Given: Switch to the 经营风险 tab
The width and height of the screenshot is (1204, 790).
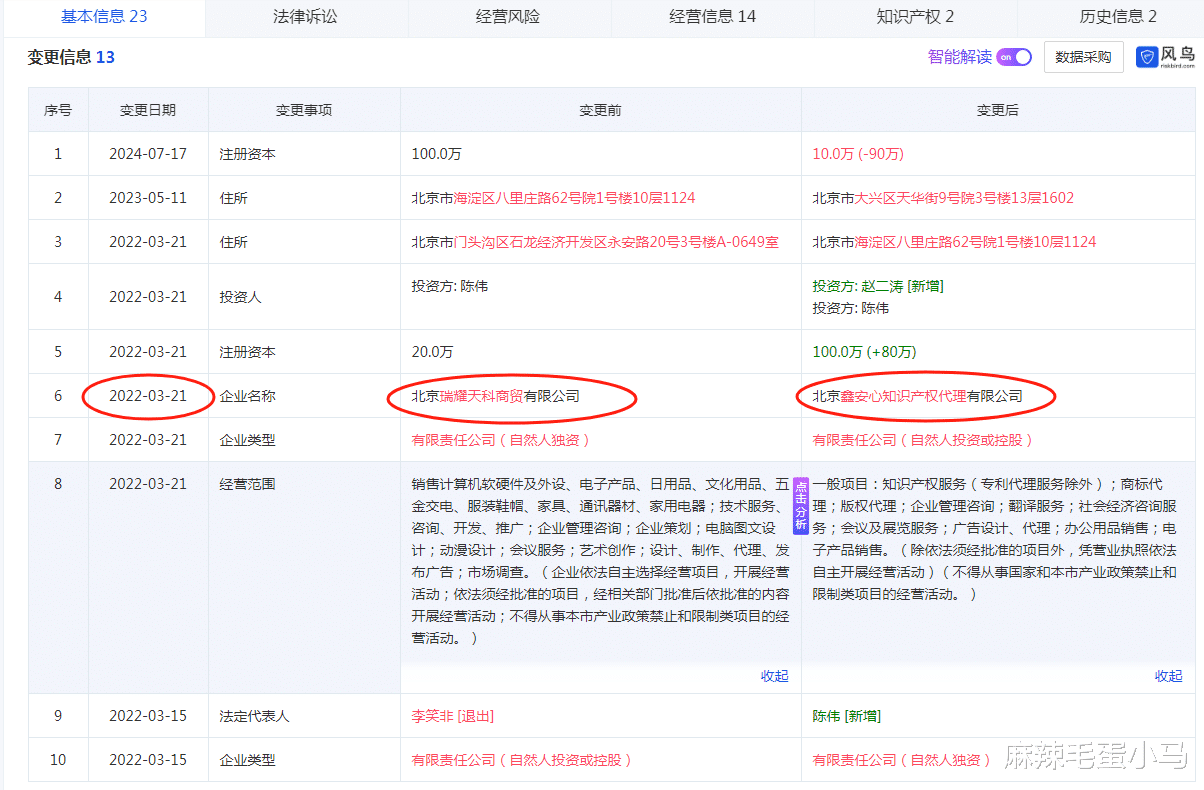Looking at the screenshot, I should pos(508,16).
